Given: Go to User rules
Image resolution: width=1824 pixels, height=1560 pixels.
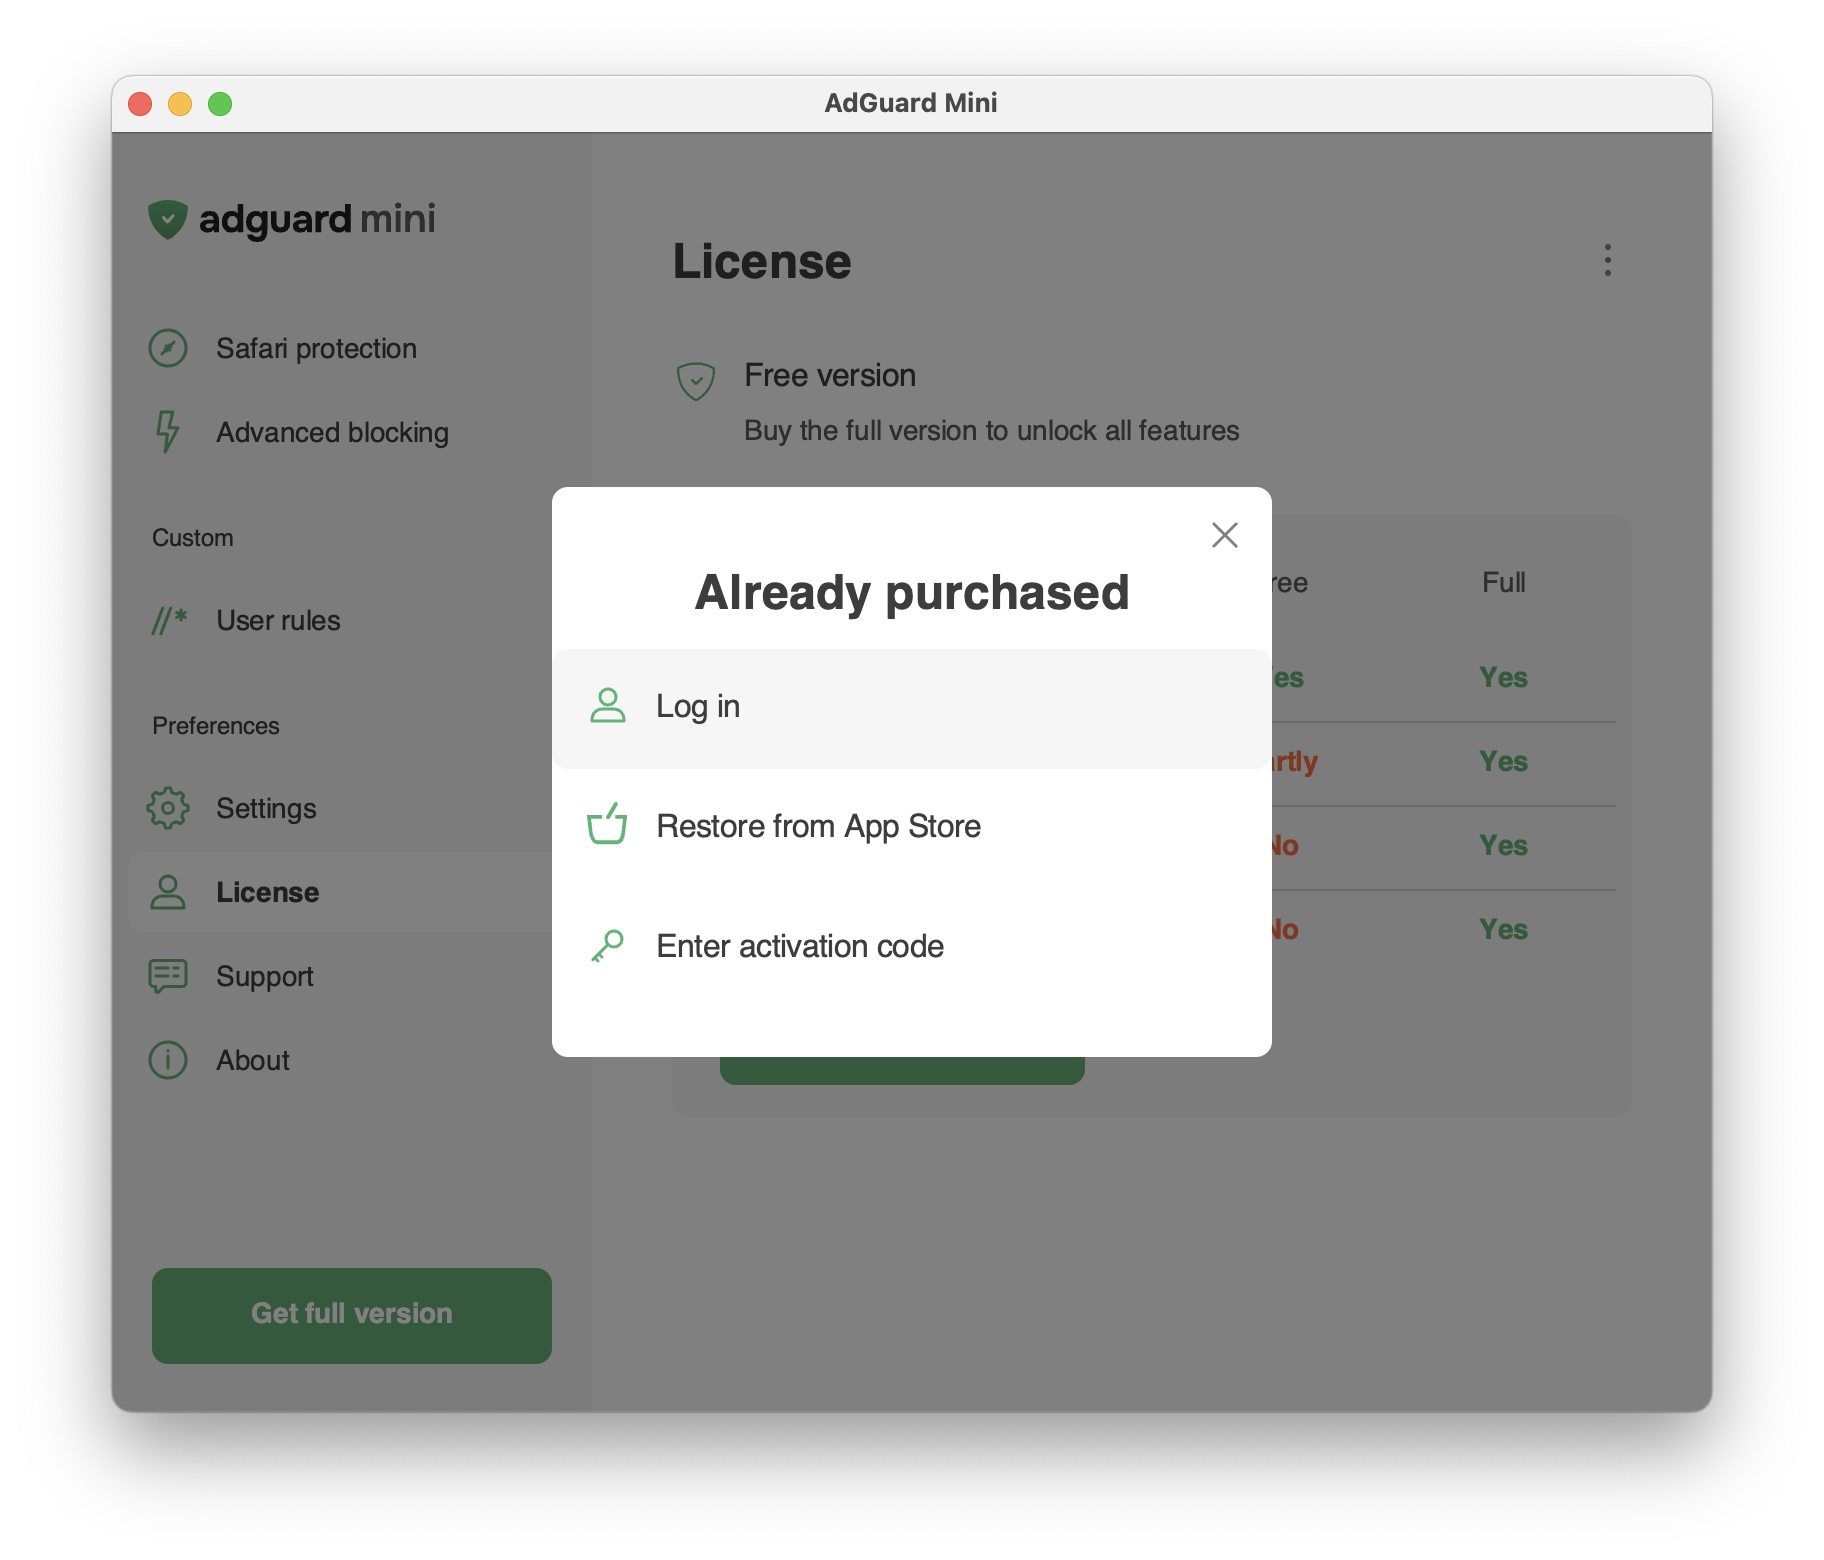Looking at the screenshot, I should pos(278,621).
